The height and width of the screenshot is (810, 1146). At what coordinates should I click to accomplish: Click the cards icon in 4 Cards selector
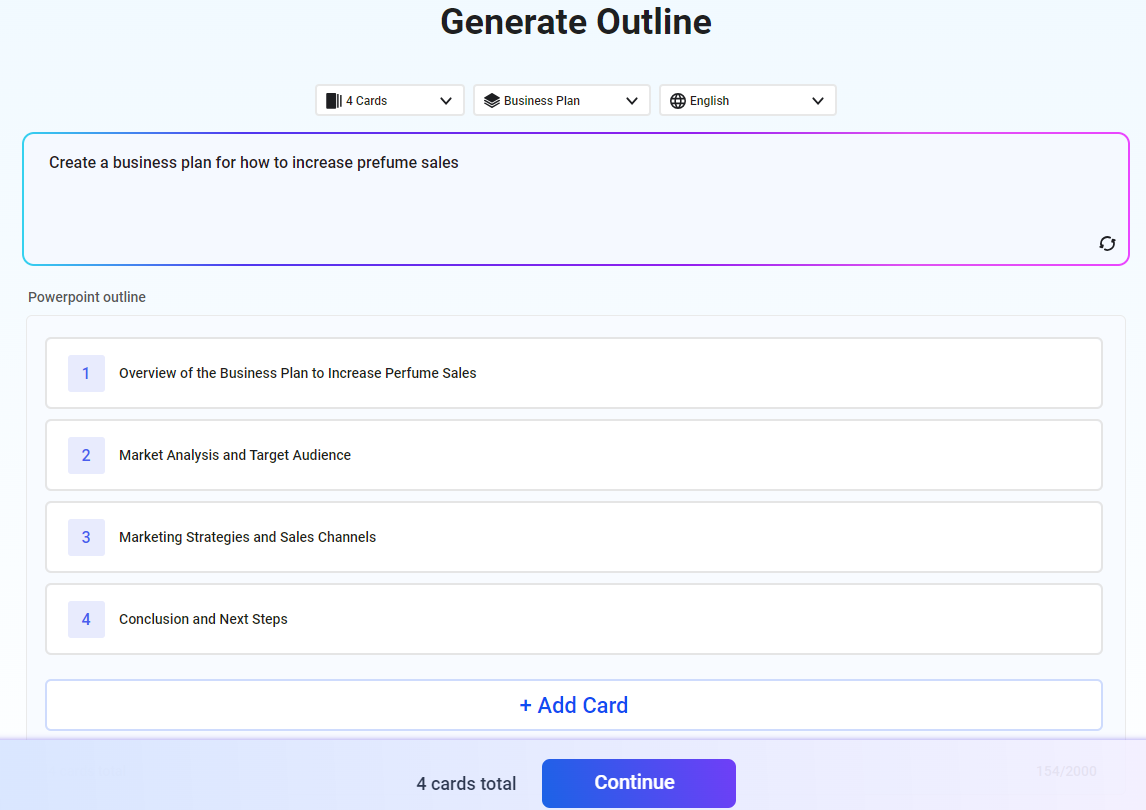pos(334,101)
